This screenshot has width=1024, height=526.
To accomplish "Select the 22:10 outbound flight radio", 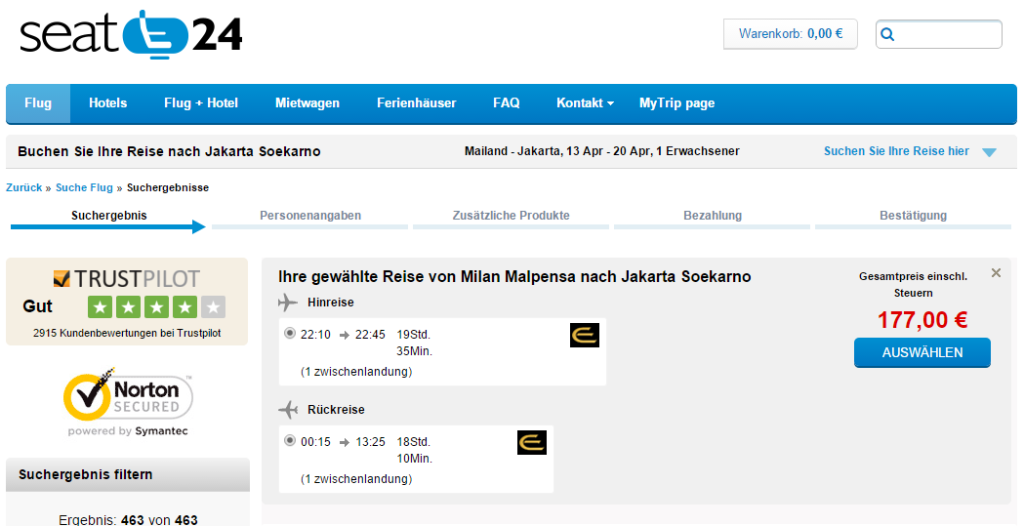I will coord(290,334).
